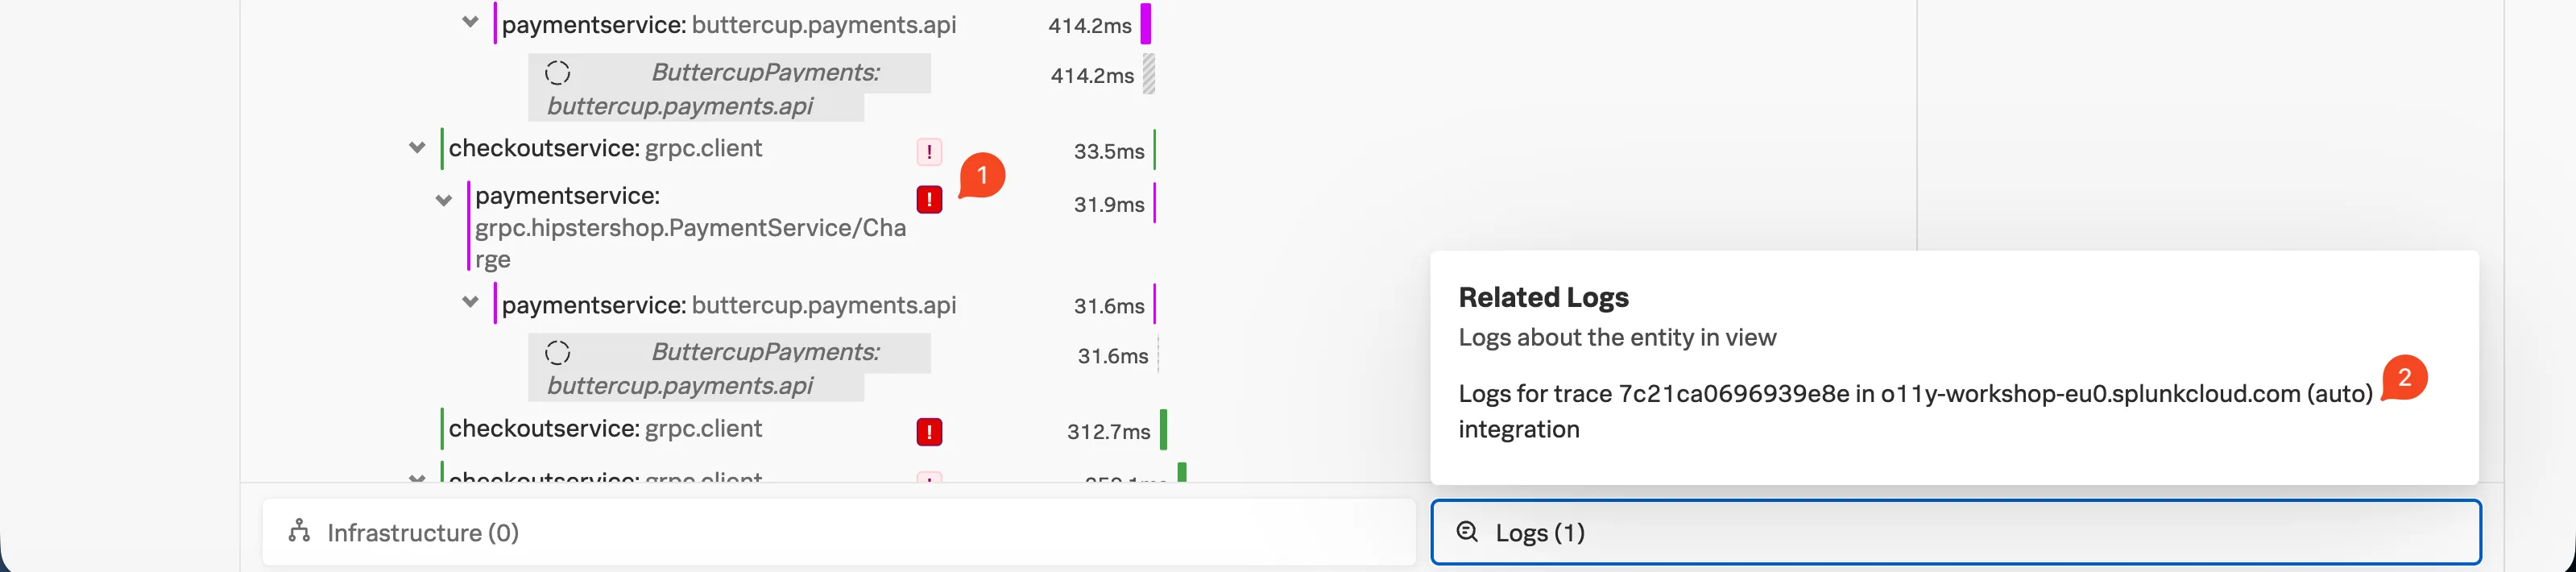
Task: Collapse the paymentservice buttercup.payments.api 414.2ms span
Action: coord(470,22)
